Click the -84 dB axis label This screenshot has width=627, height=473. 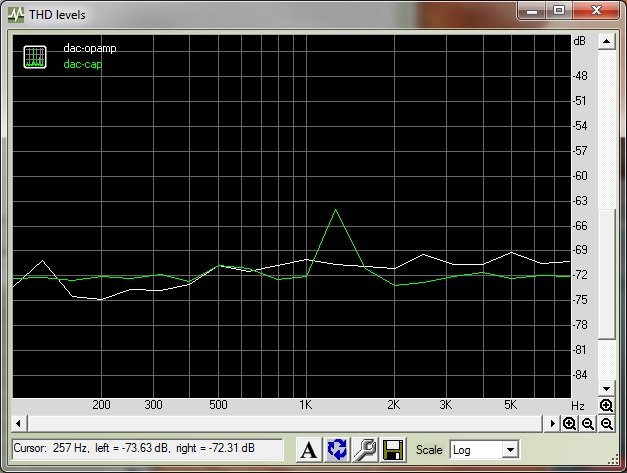[581, 375]
